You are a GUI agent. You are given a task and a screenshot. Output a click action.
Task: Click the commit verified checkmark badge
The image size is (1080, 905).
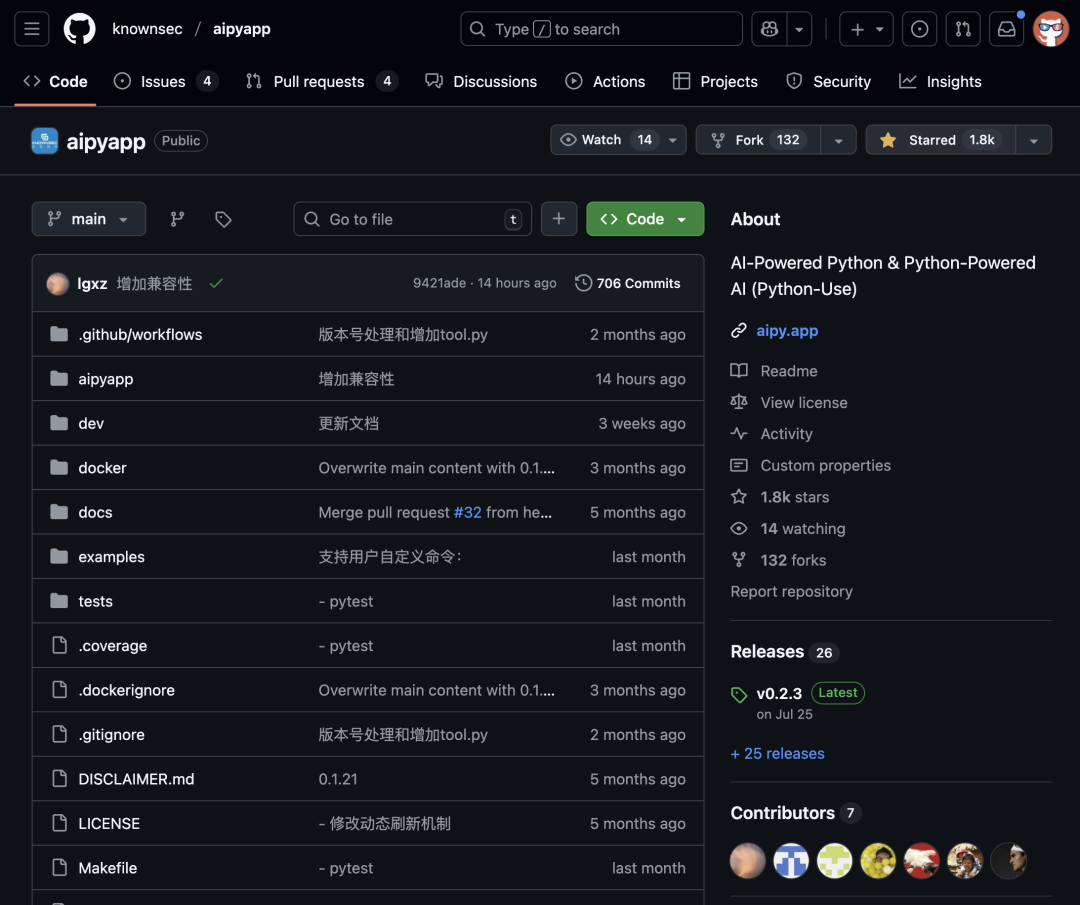pos(216,283)
